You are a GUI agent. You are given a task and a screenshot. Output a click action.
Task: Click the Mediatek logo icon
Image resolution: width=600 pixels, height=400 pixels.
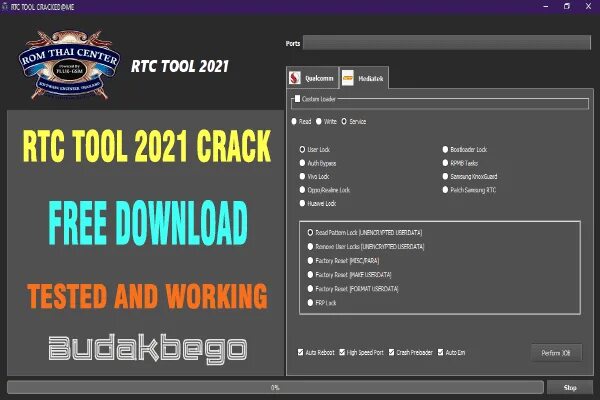347,78
